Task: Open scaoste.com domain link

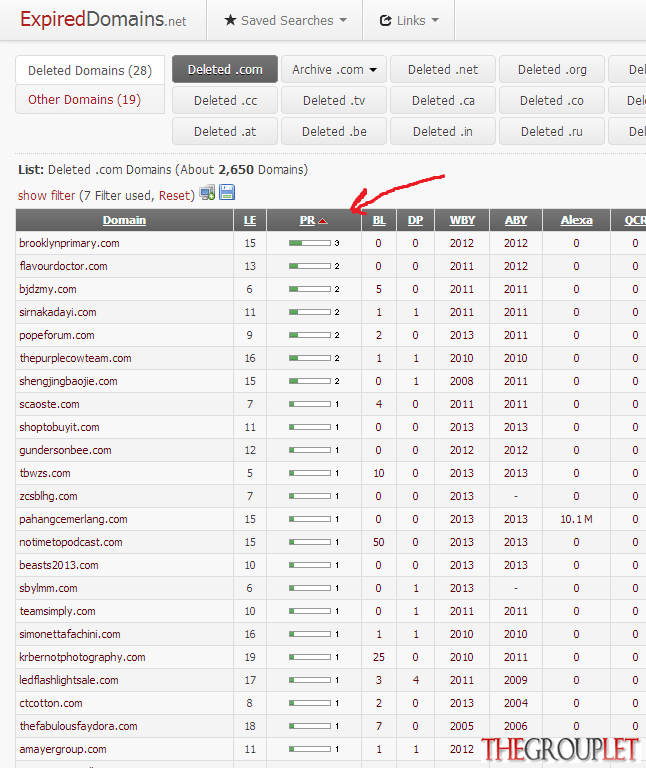Action: pos(49,404)
